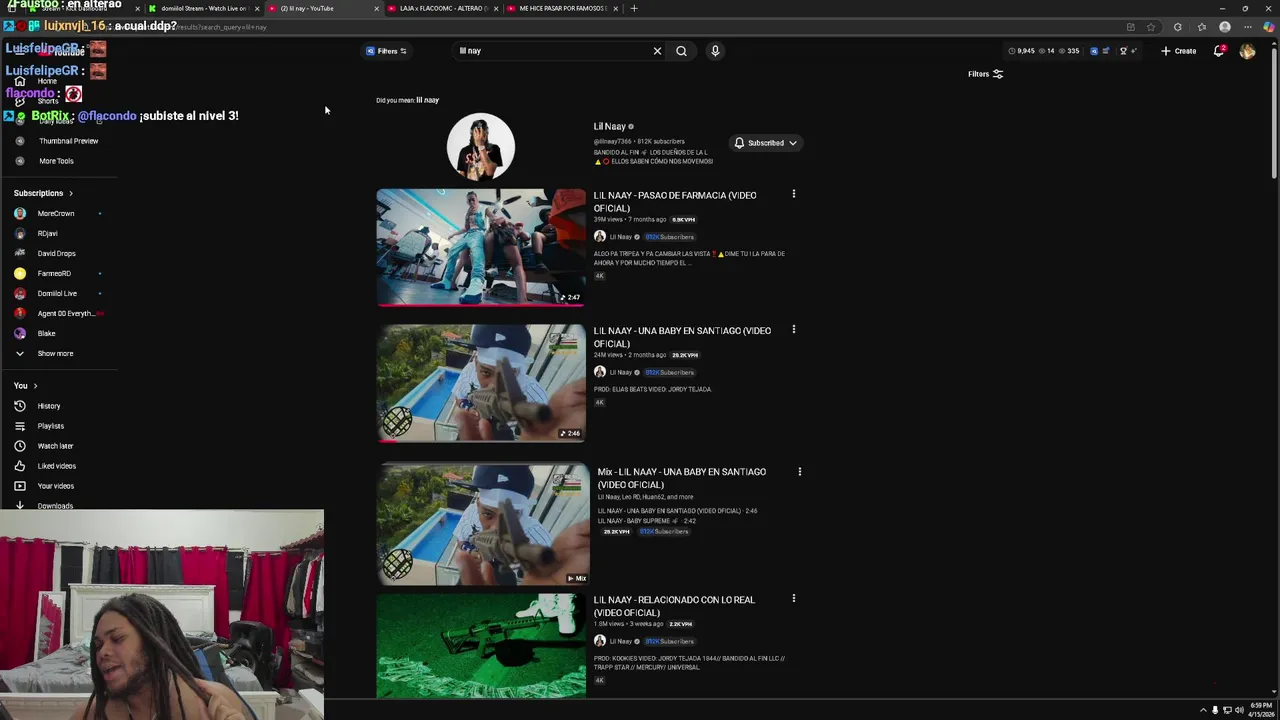Open the Domiilol Live subscription
The width and height of the screenshot is (1280, 720).
(x=57, y=293)
